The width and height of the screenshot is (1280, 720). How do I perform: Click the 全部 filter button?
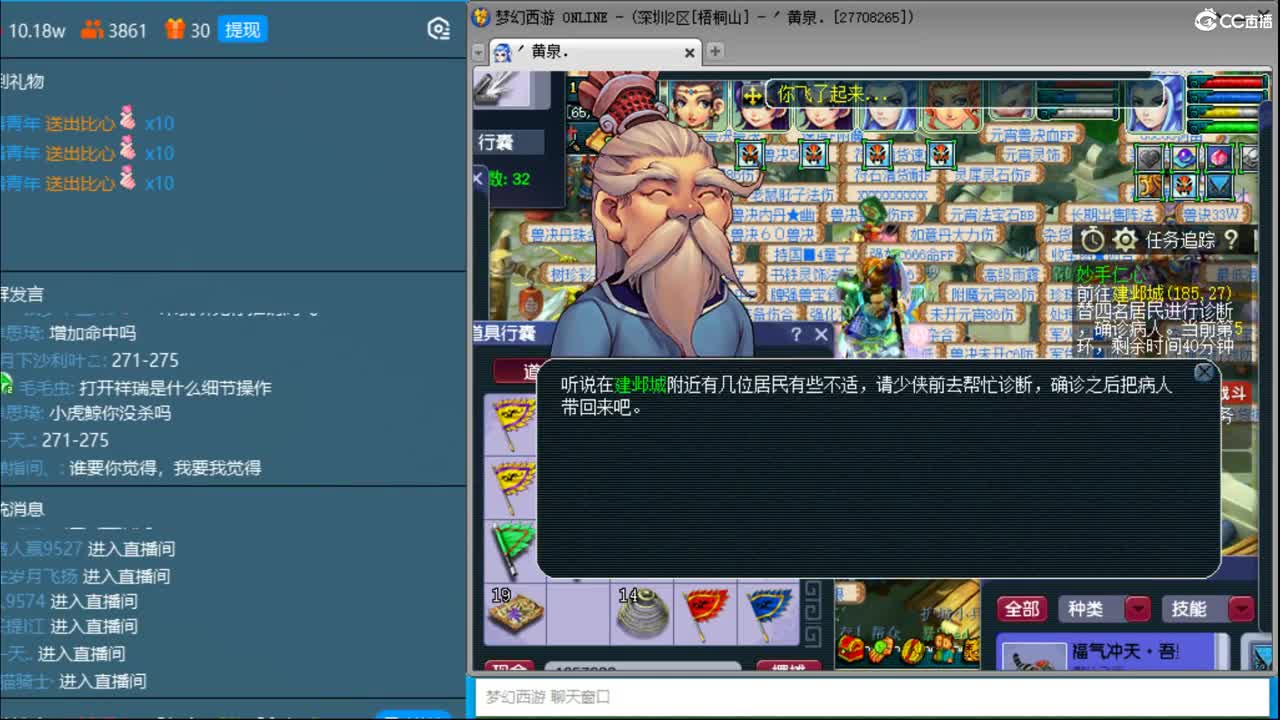(x=1021, y=609)
